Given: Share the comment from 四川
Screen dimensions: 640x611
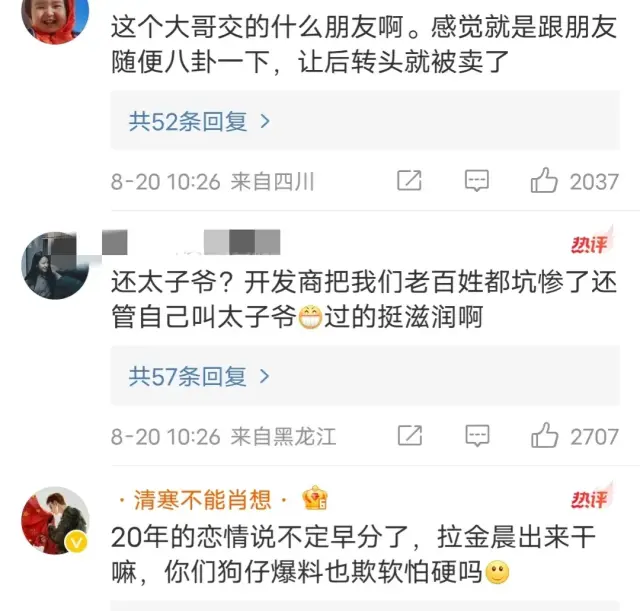Looking at the screenshot, I should [409, 180].
